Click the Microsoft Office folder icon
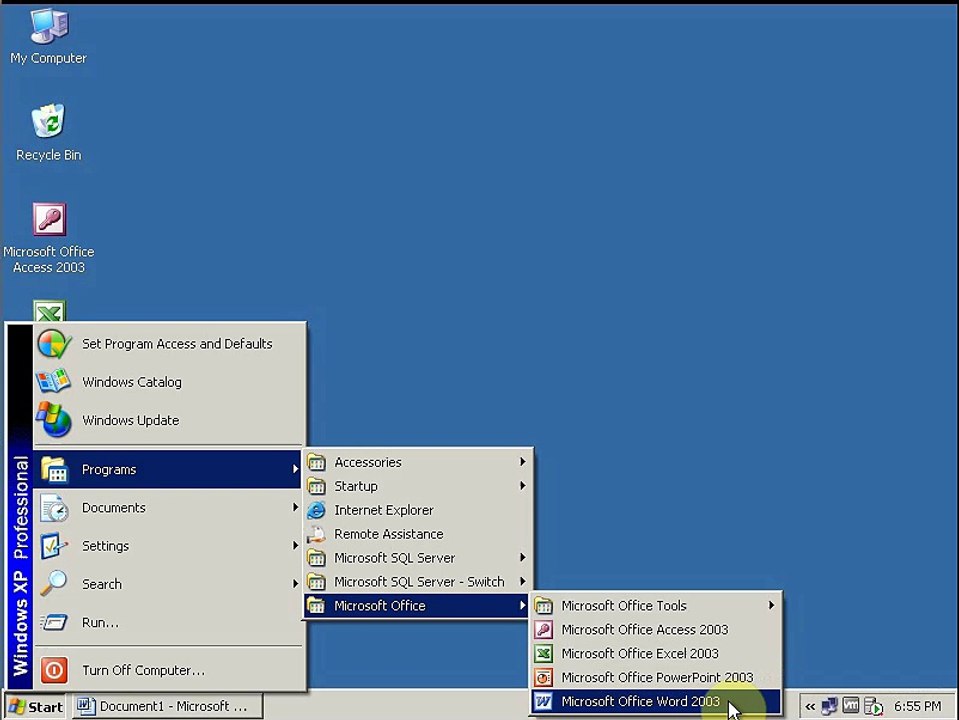The height and width of the screenshot is (720, 959). [x=316, y=606]
